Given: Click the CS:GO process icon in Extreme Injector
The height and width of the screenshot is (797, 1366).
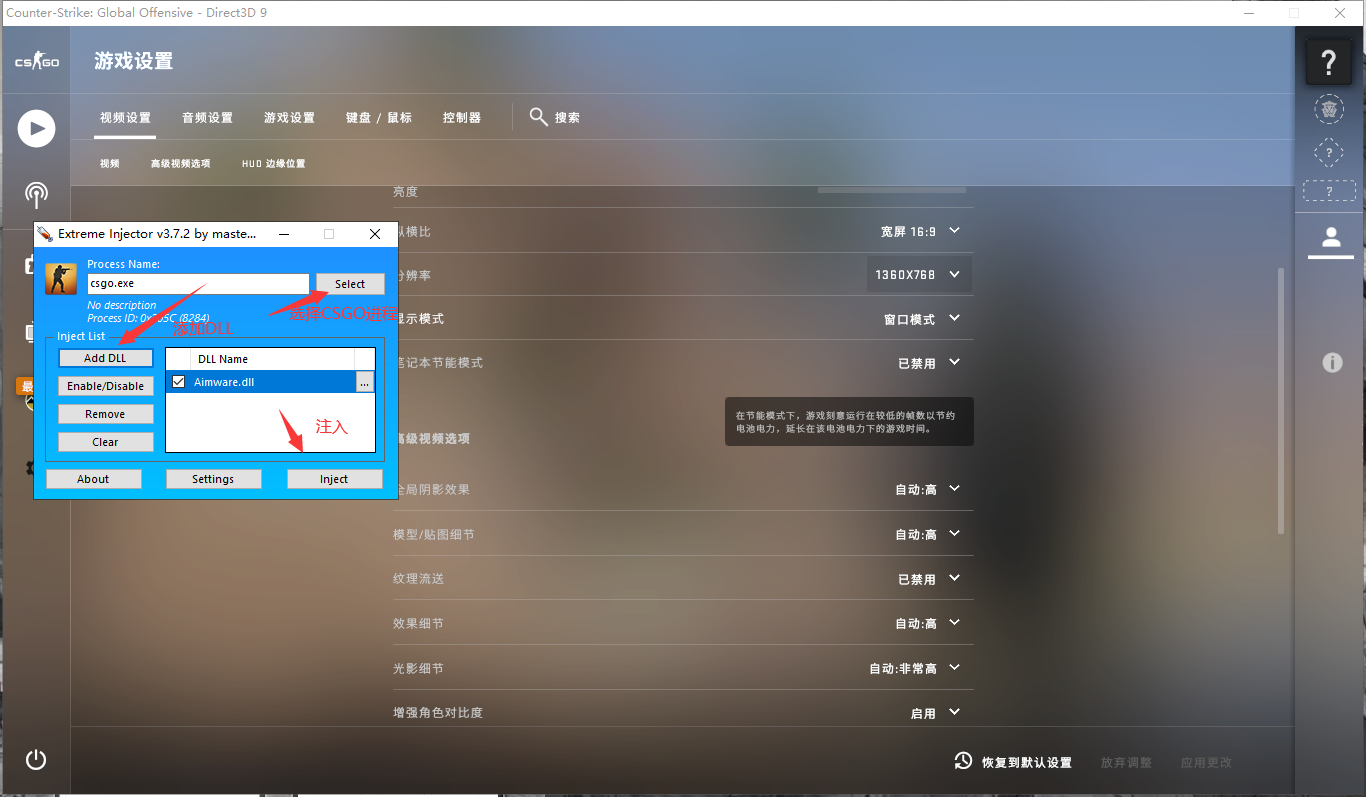Looking at the screenshot, I should pos(61,278).
